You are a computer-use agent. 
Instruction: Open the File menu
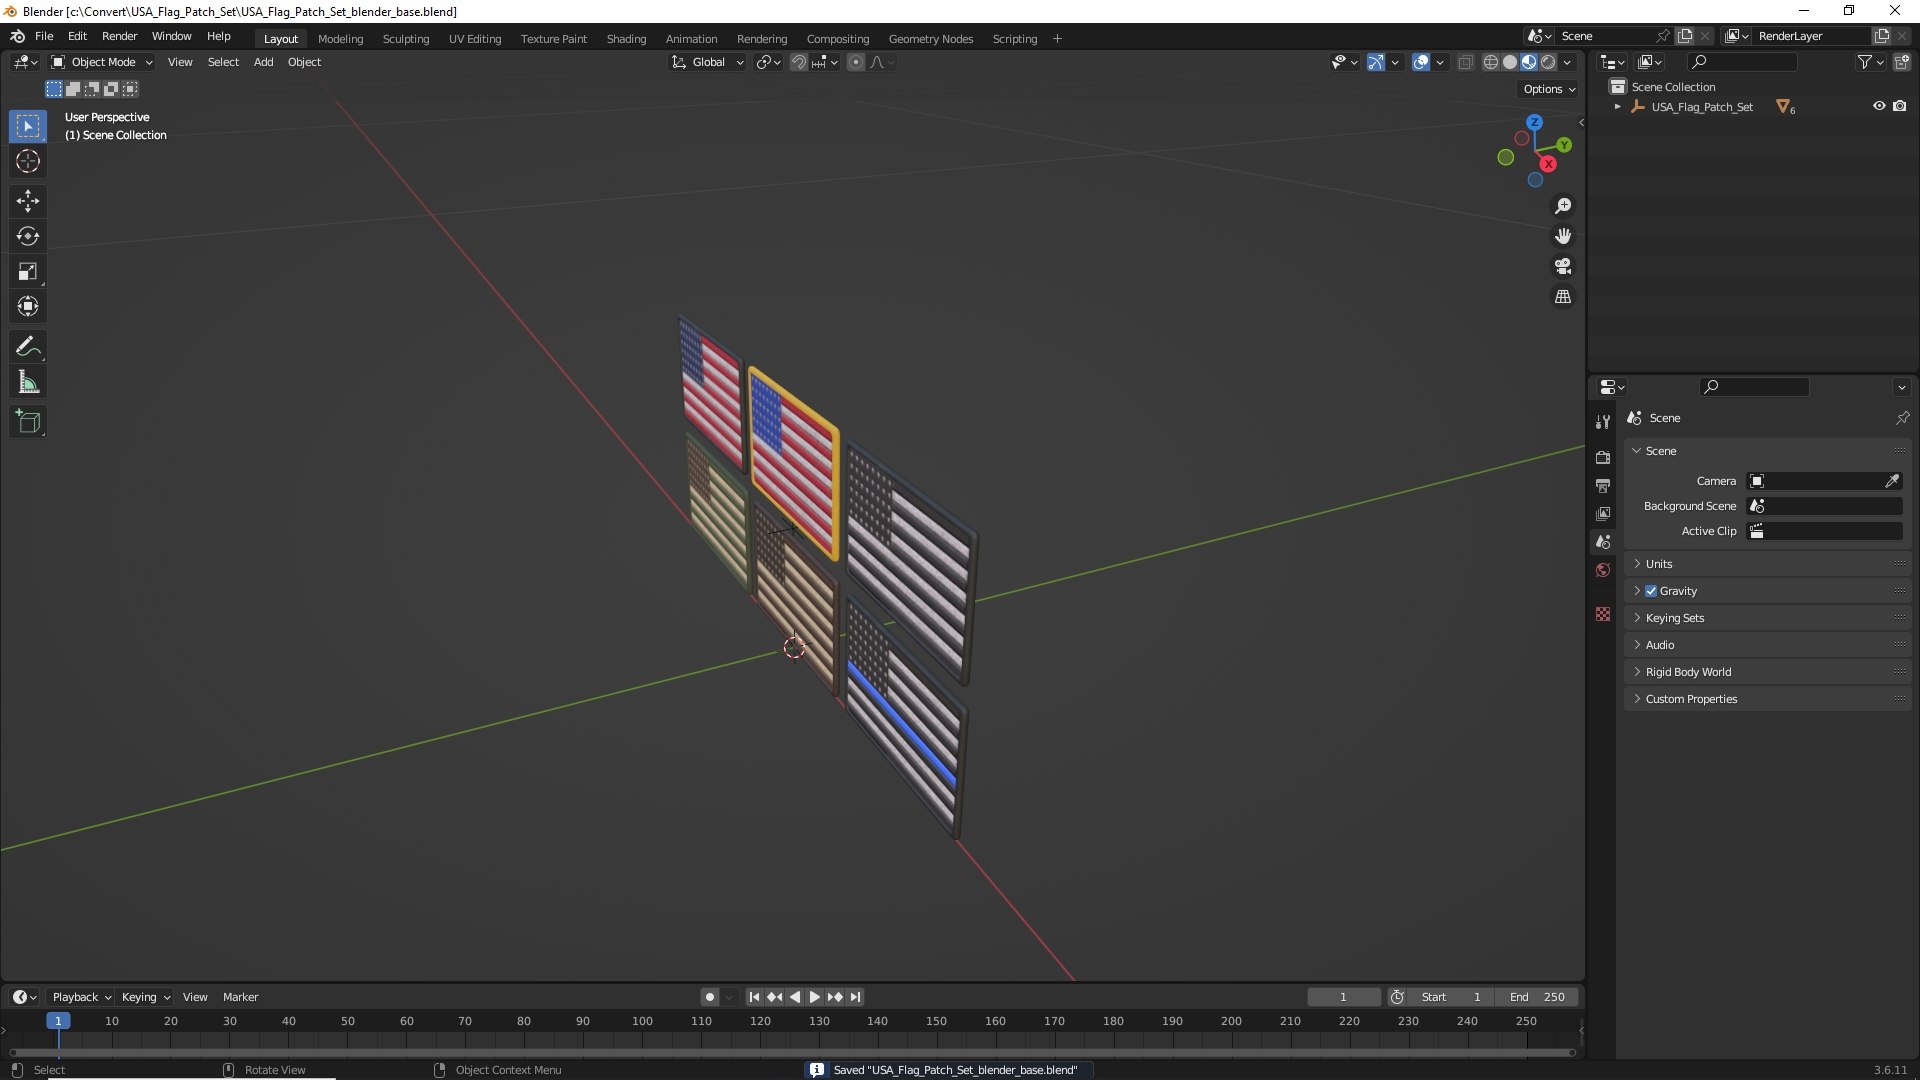click(x=44, y=36)
